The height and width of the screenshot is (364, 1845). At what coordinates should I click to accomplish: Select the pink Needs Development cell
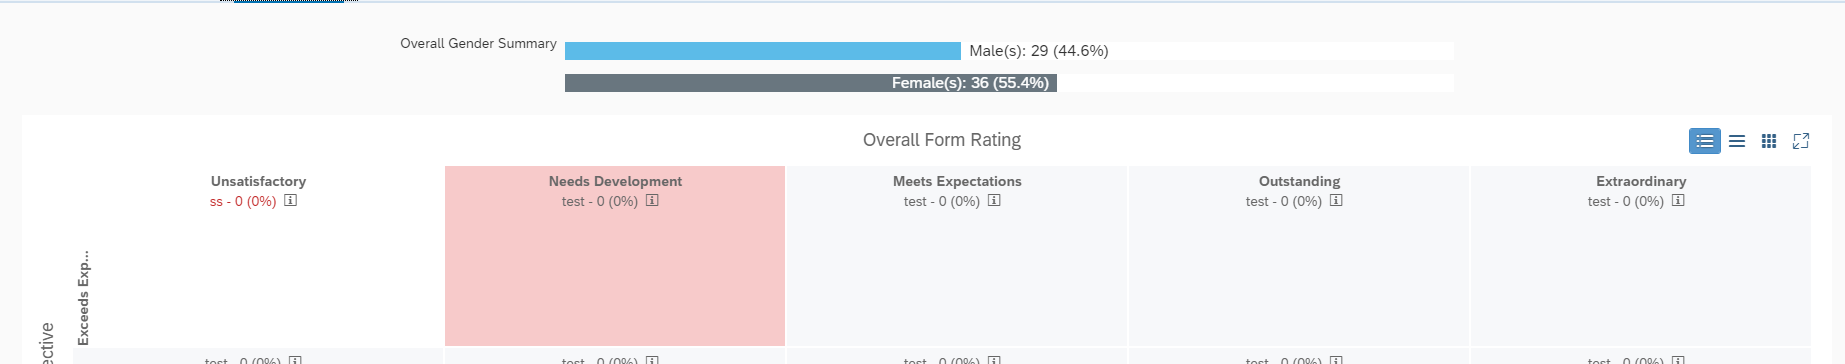point(615,256)
